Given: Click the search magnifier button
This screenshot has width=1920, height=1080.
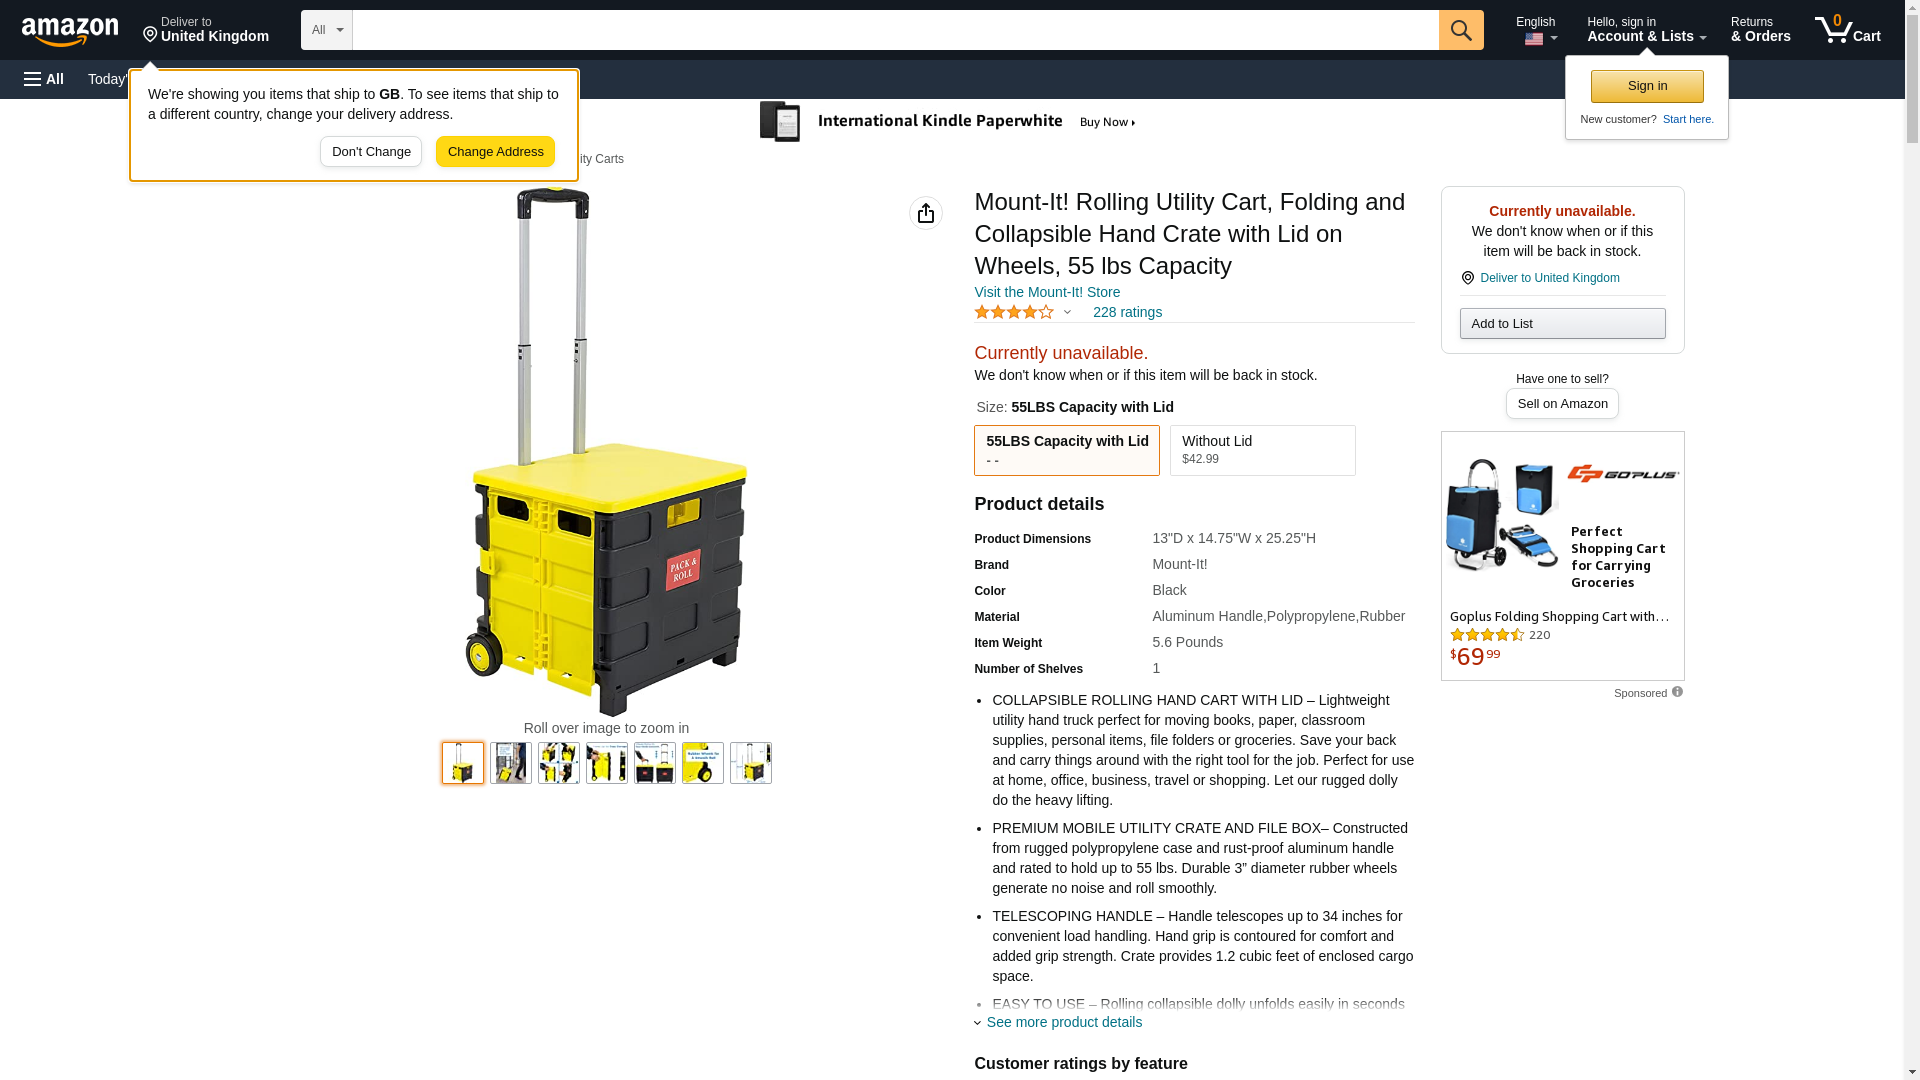Looking at the screenshot, I should click(1461, 30).
